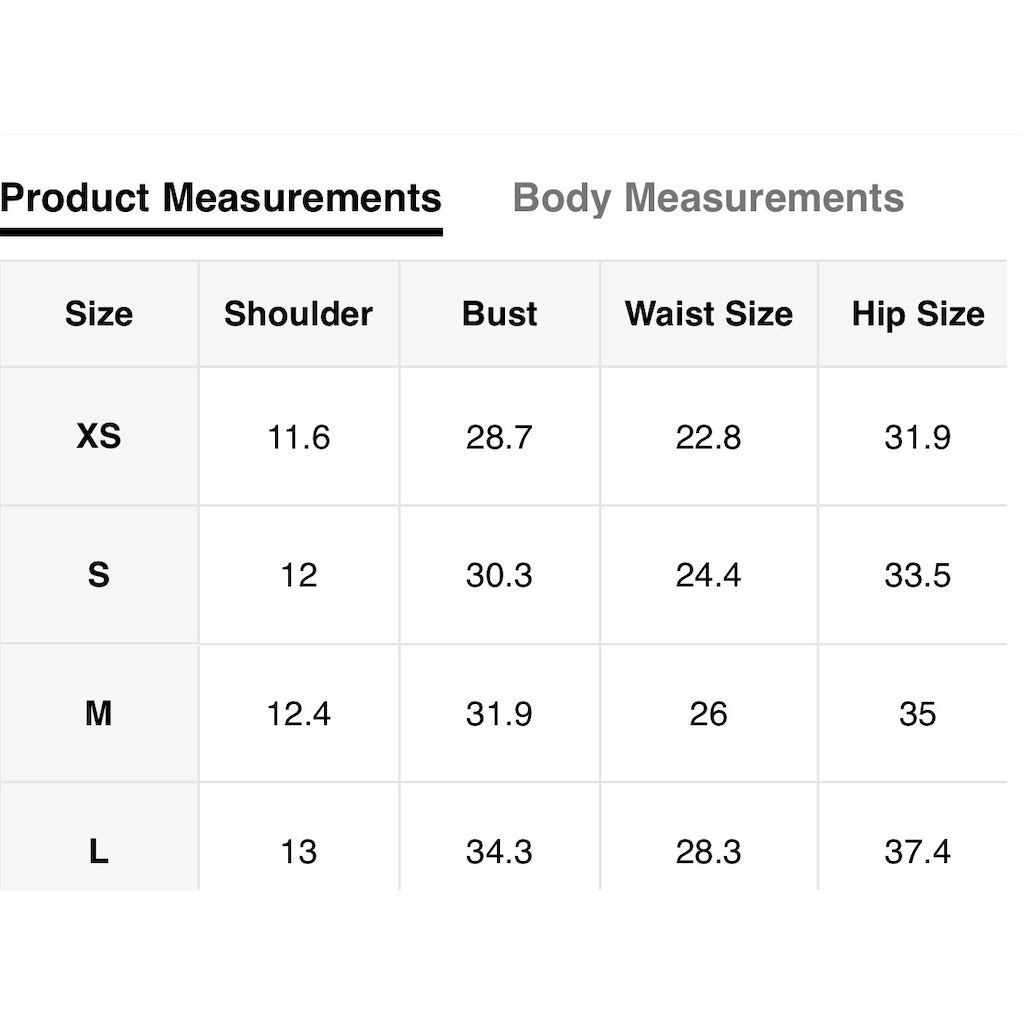Select the XS size row label

99,436
